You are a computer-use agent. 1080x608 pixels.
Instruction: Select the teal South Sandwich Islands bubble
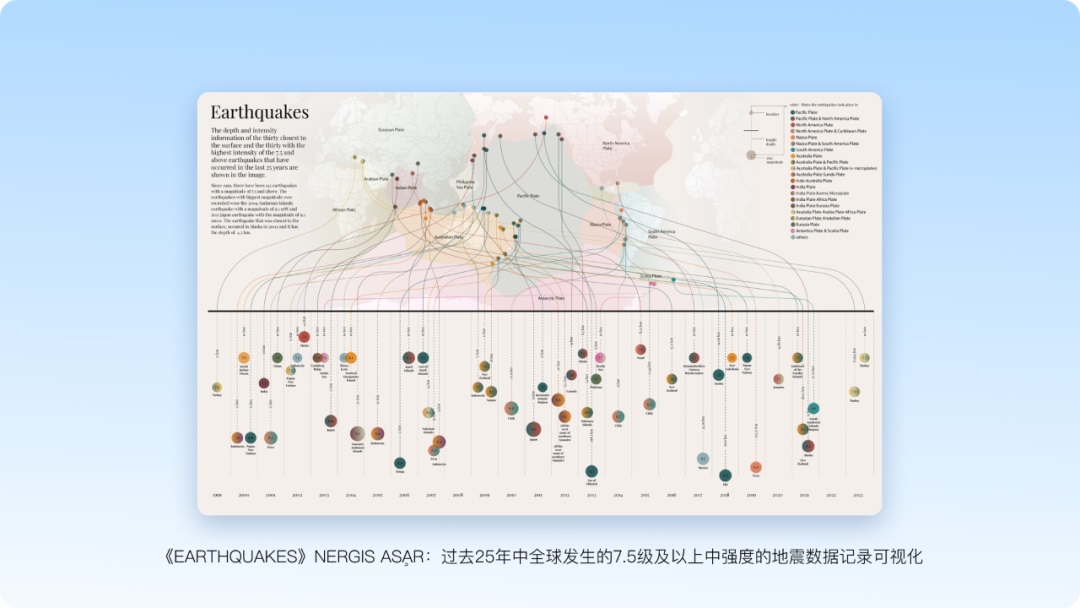click(x=813, y=408)
